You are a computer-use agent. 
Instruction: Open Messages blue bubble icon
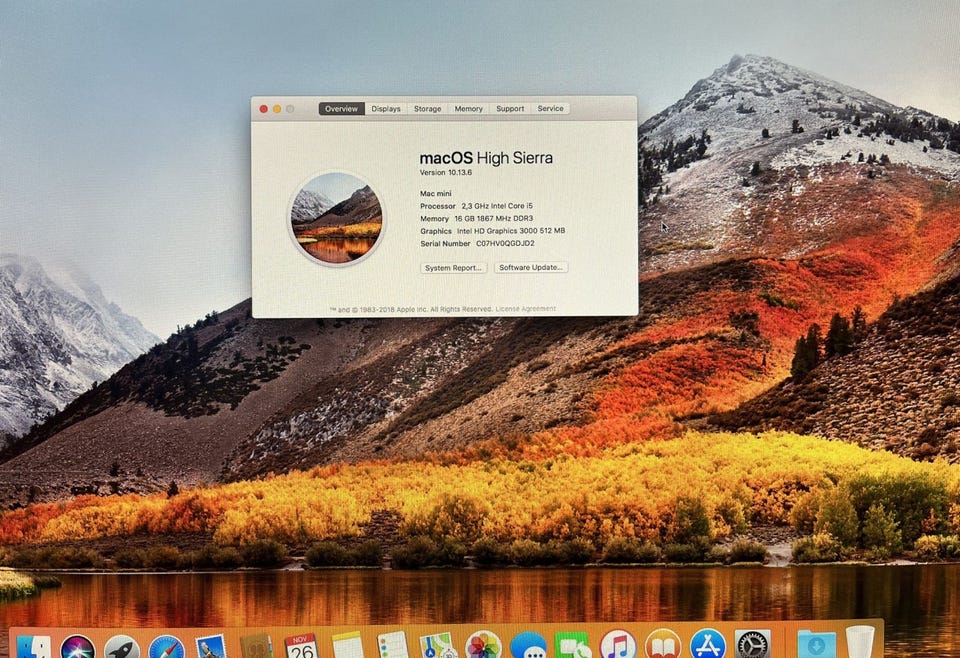528,646
